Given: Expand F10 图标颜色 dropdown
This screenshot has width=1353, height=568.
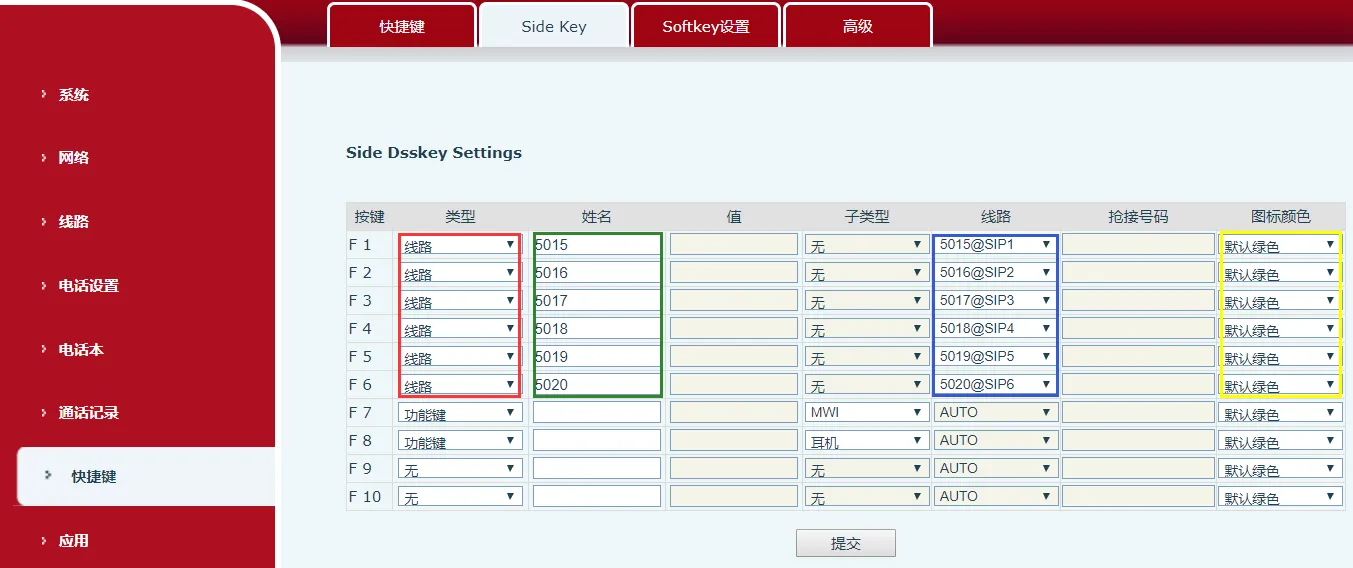Looking at the screenshot, I should pos(1279,497).
